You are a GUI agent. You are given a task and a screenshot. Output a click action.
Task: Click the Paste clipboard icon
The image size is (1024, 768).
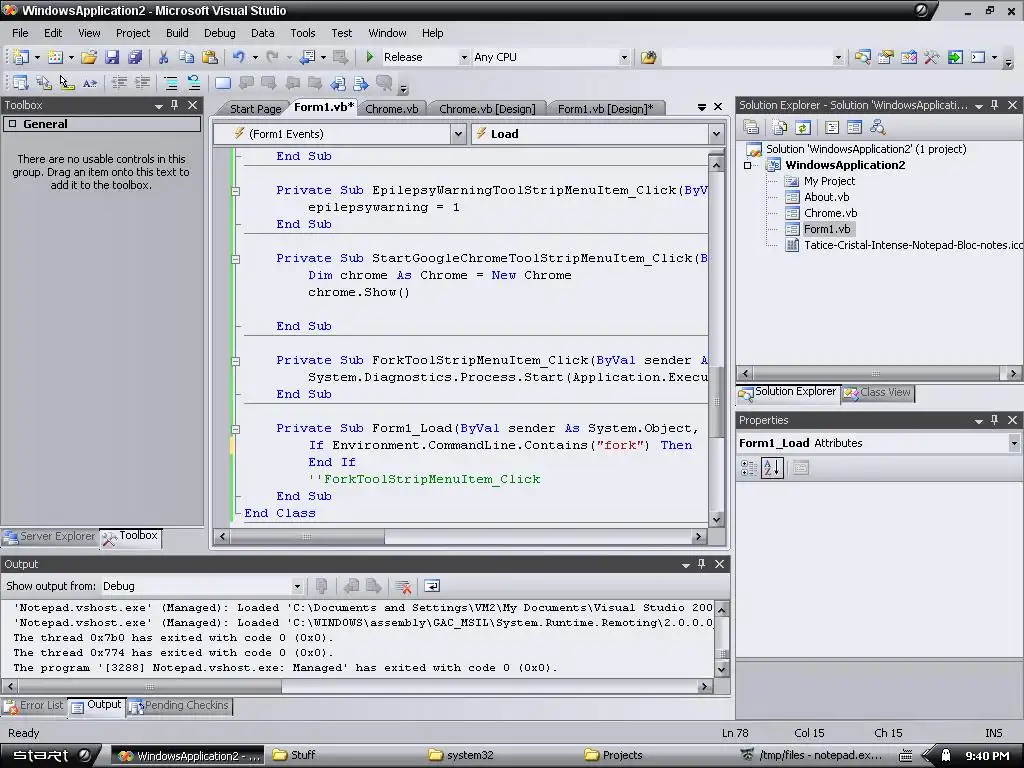coord(210,57)
